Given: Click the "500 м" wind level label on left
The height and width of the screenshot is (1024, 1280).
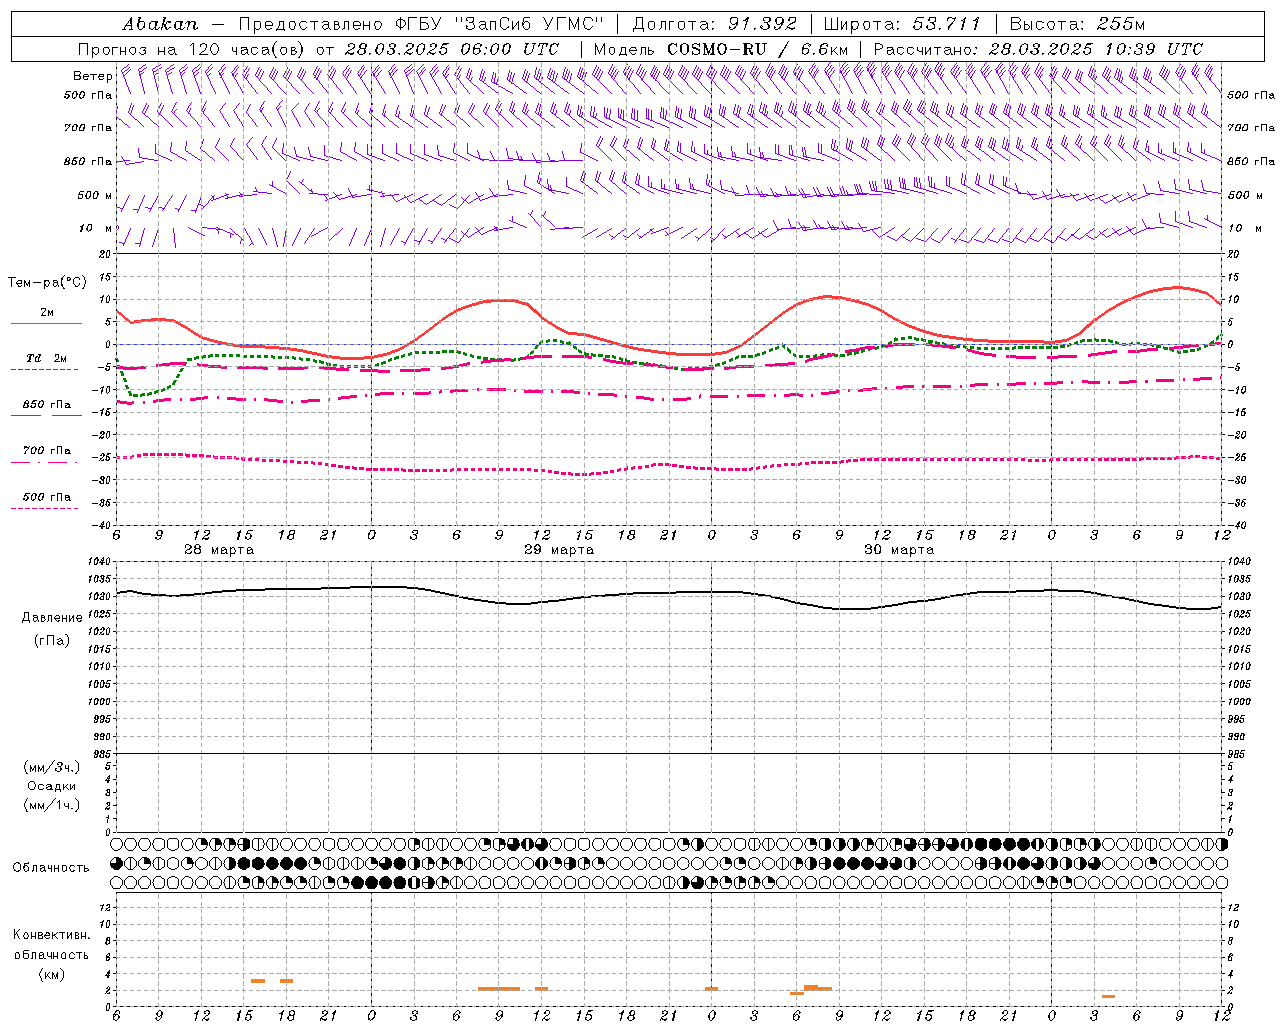Looking at the screenshot, I should point(95,196).
